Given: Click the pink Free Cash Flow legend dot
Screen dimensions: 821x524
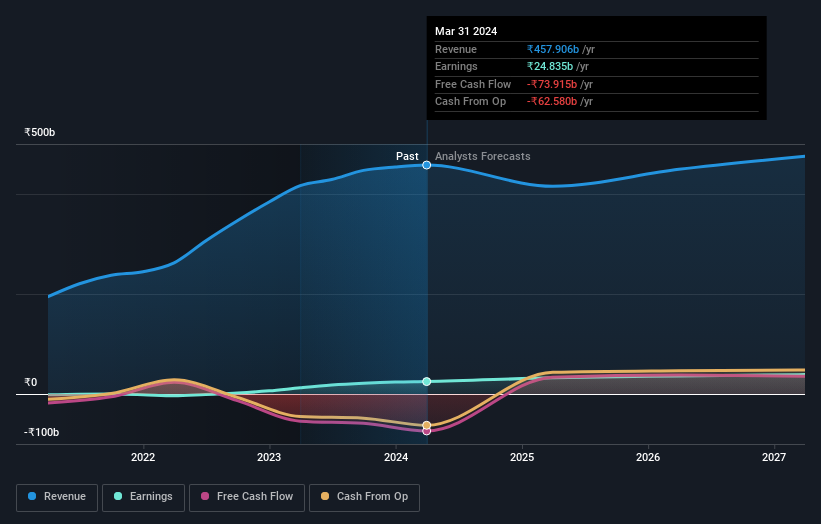Looking at the screenshot, I should click(205, 496).
